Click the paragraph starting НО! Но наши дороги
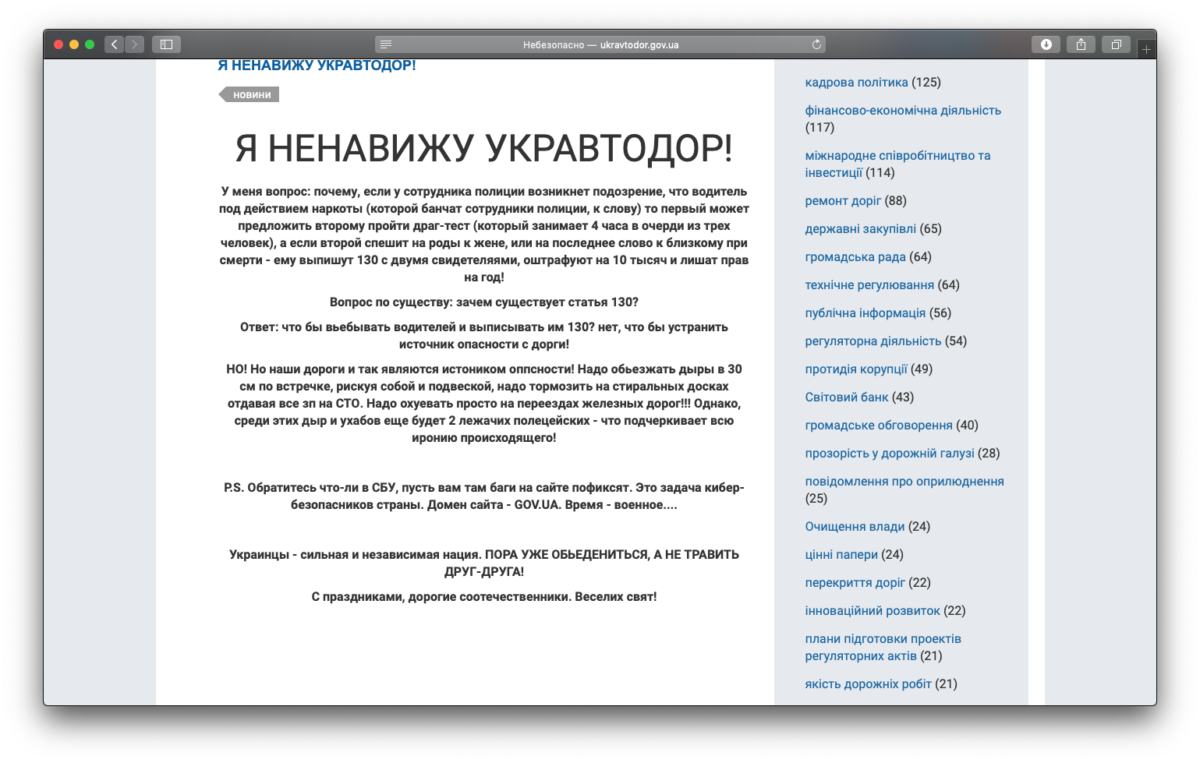 [484, 403]
